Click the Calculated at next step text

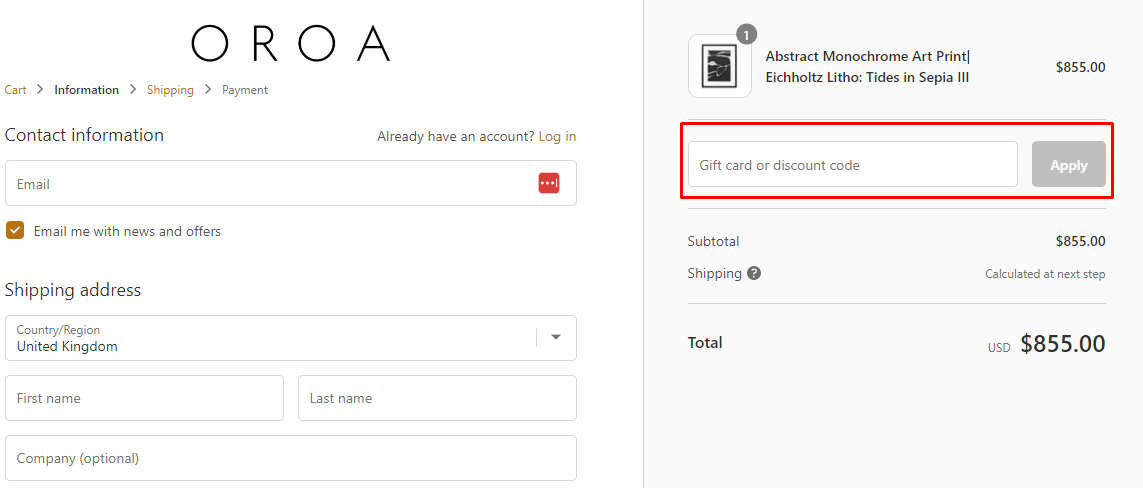(x=1045, y=274)
